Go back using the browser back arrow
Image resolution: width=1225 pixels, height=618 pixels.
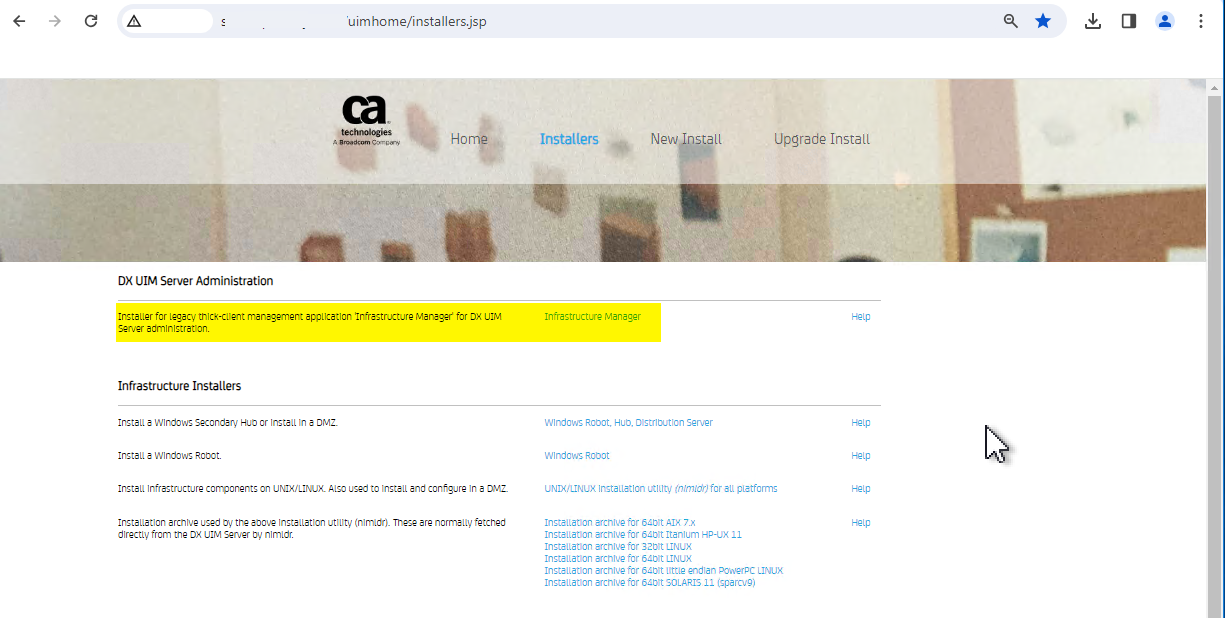click(19, 20)
